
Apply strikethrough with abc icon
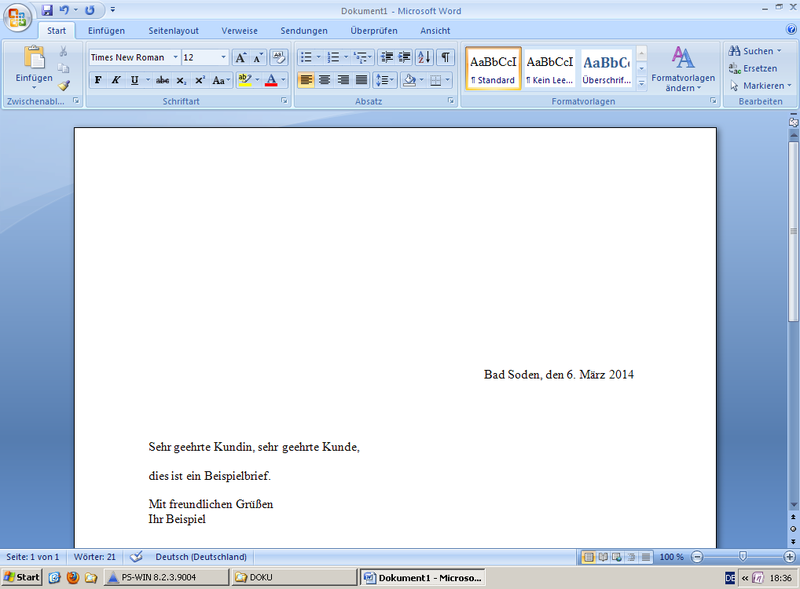coord(162,80)
